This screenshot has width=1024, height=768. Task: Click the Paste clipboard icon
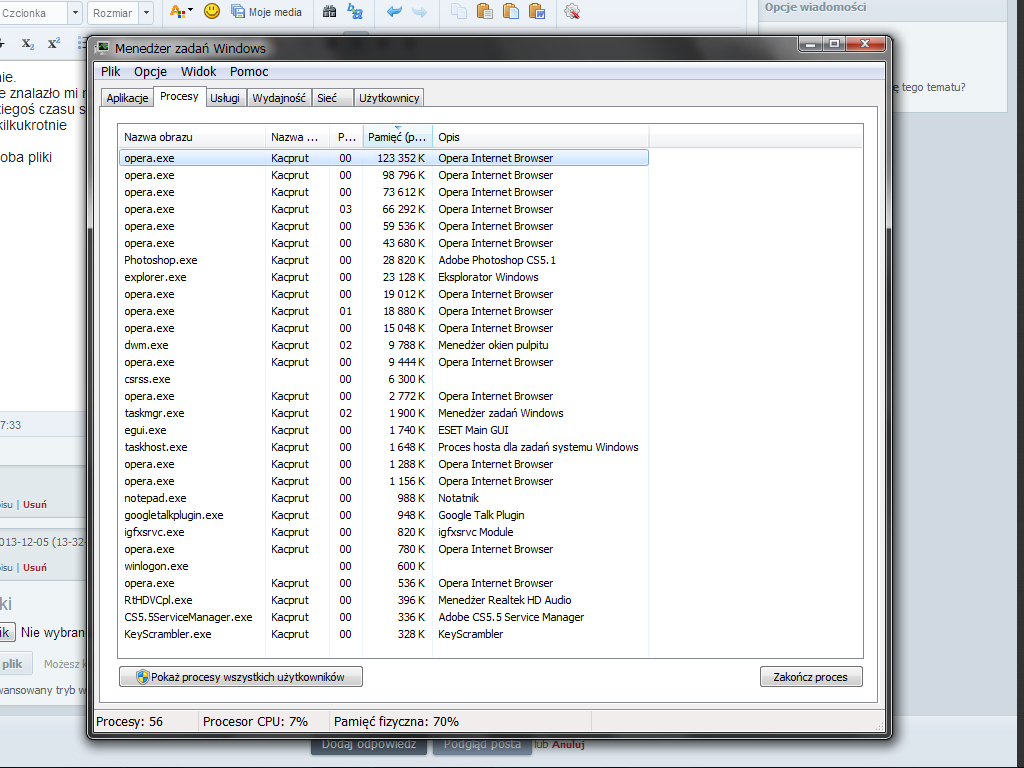coord(485,11)
